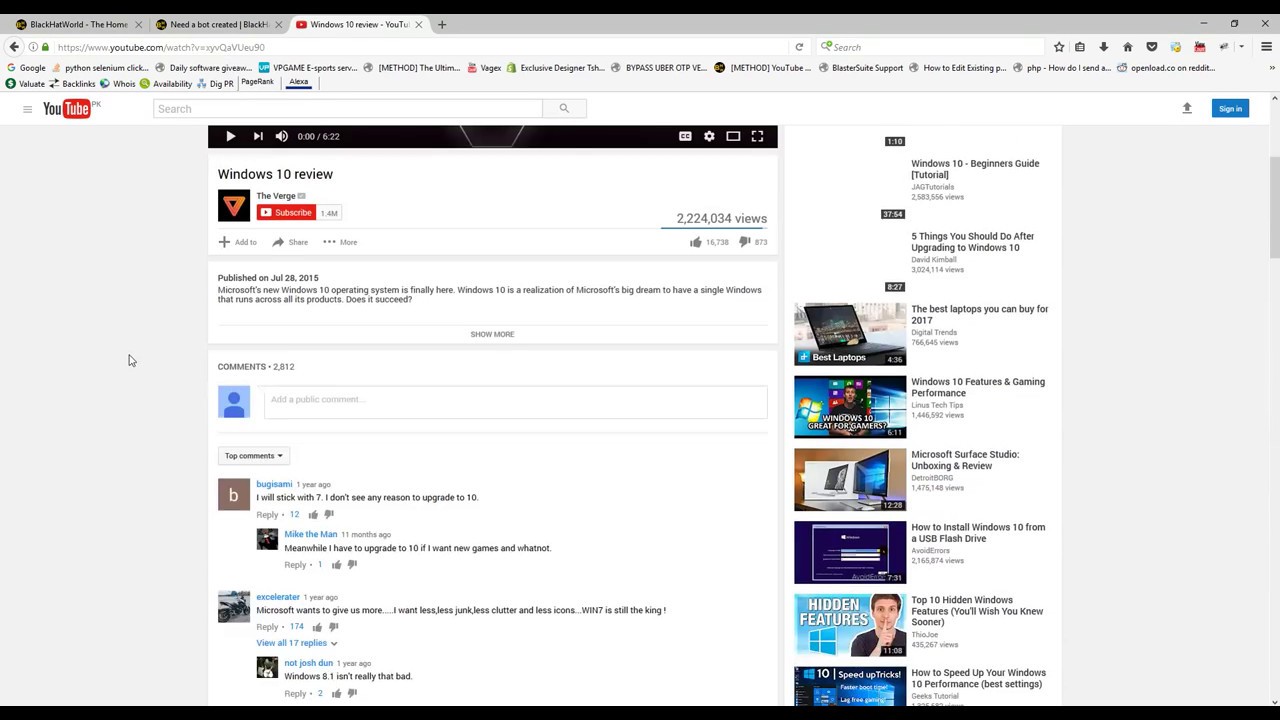Switch to BlackHatWorld - The Home tab
Viewport: 1280px width, 720px height.
coord(78,24)
